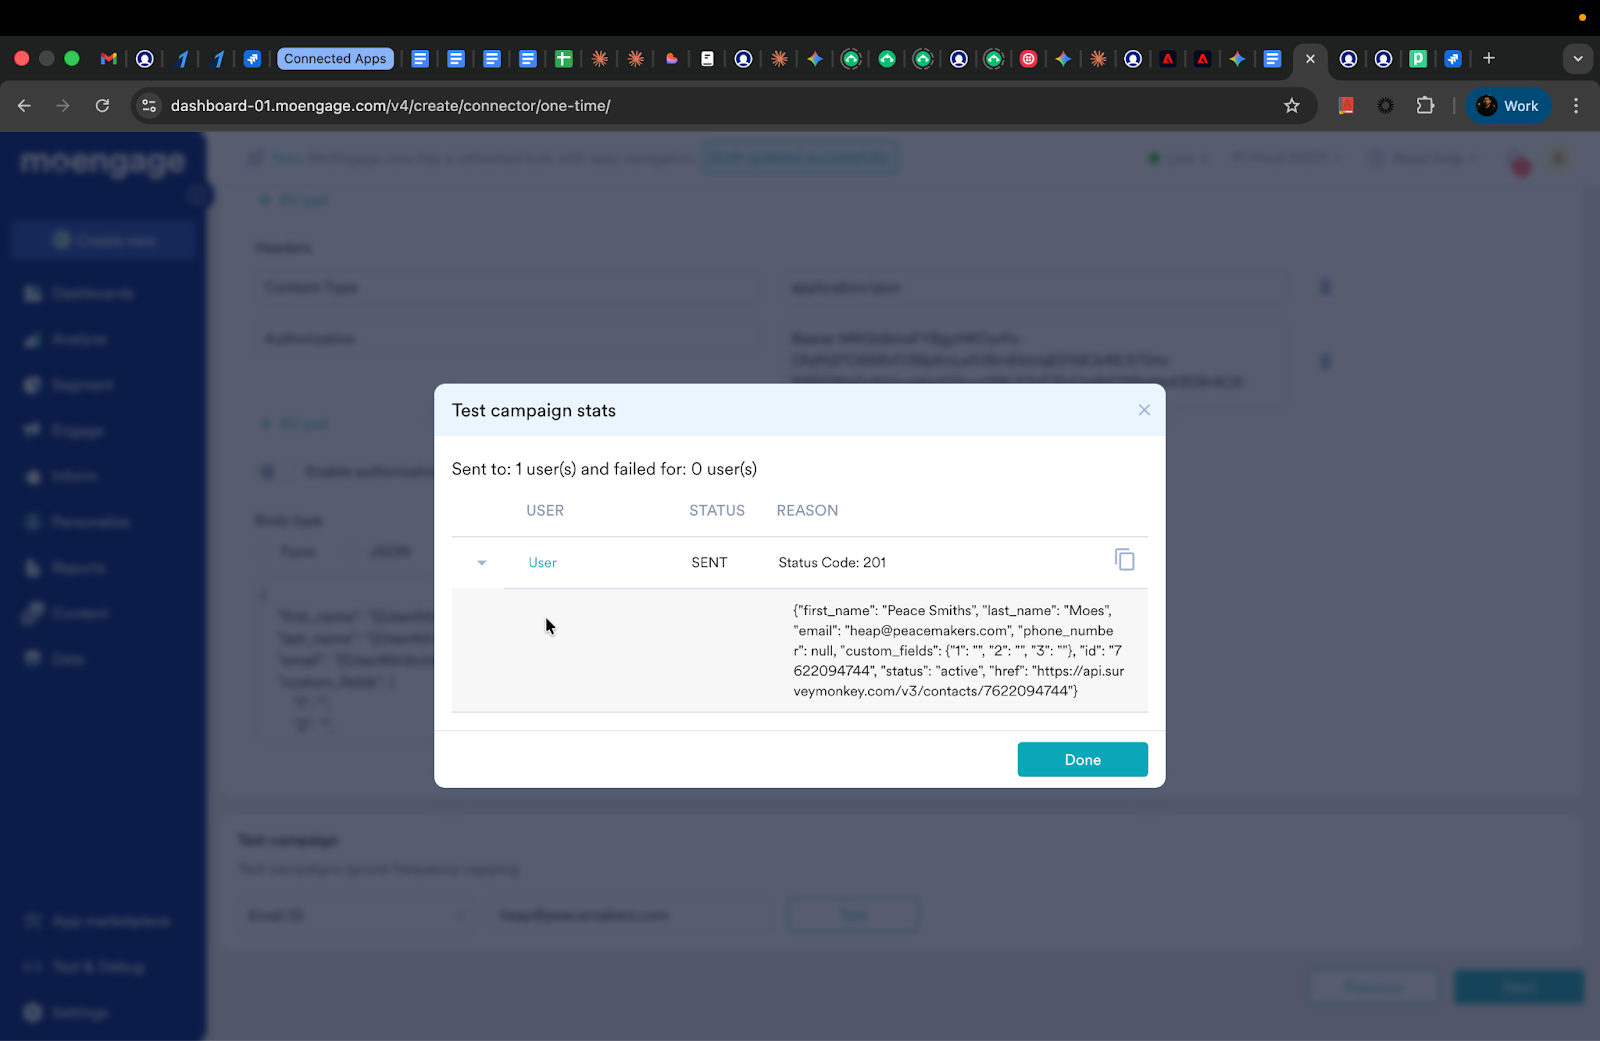Copy the test response with copy icon

pos(1124,560)
